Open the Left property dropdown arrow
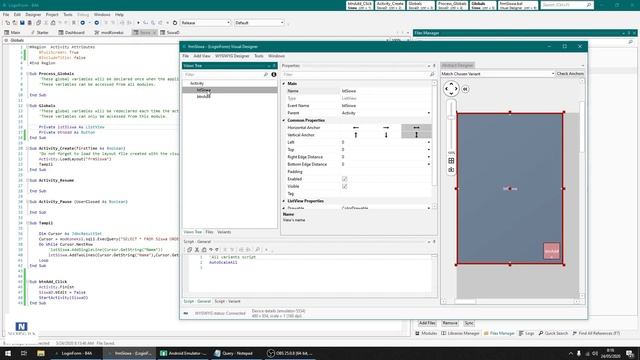The width and height of the screenshot is (640, 360). [429, 142]
